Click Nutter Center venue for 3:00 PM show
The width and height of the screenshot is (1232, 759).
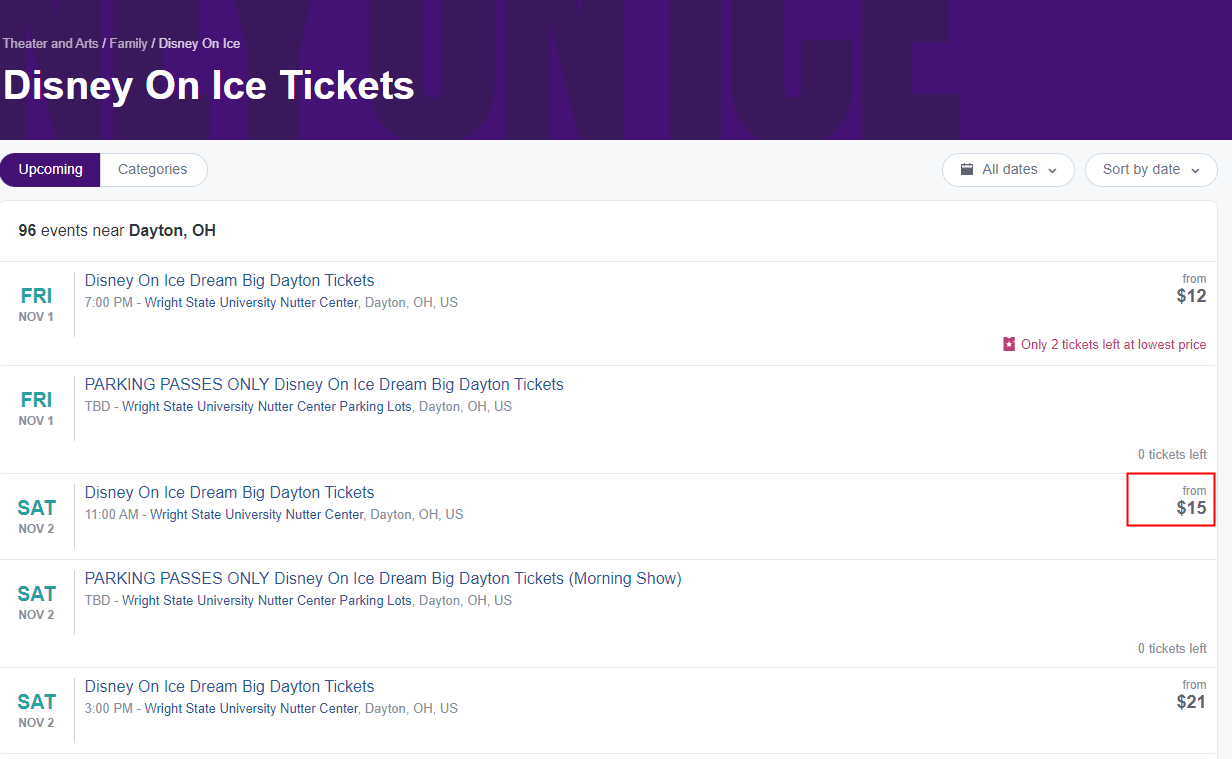[251, 709]
